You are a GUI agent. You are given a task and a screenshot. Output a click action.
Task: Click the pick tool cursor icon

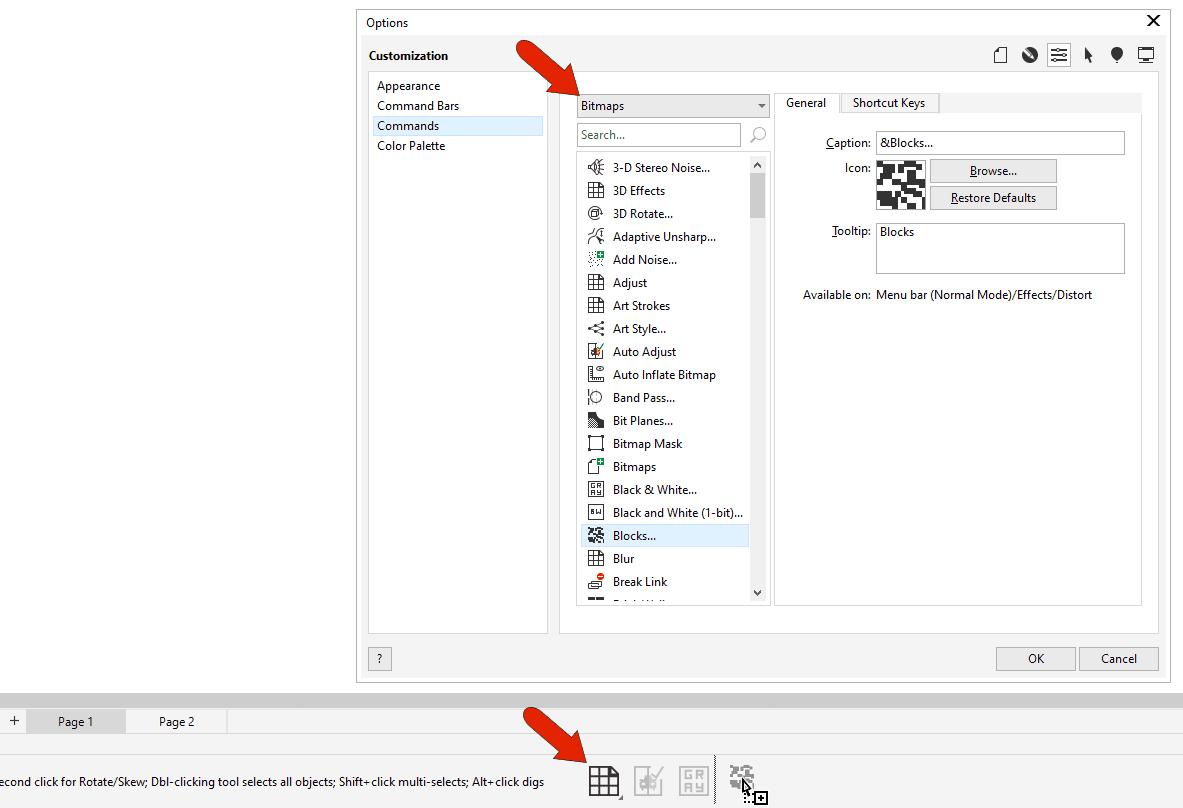[x=1088, y=54]
